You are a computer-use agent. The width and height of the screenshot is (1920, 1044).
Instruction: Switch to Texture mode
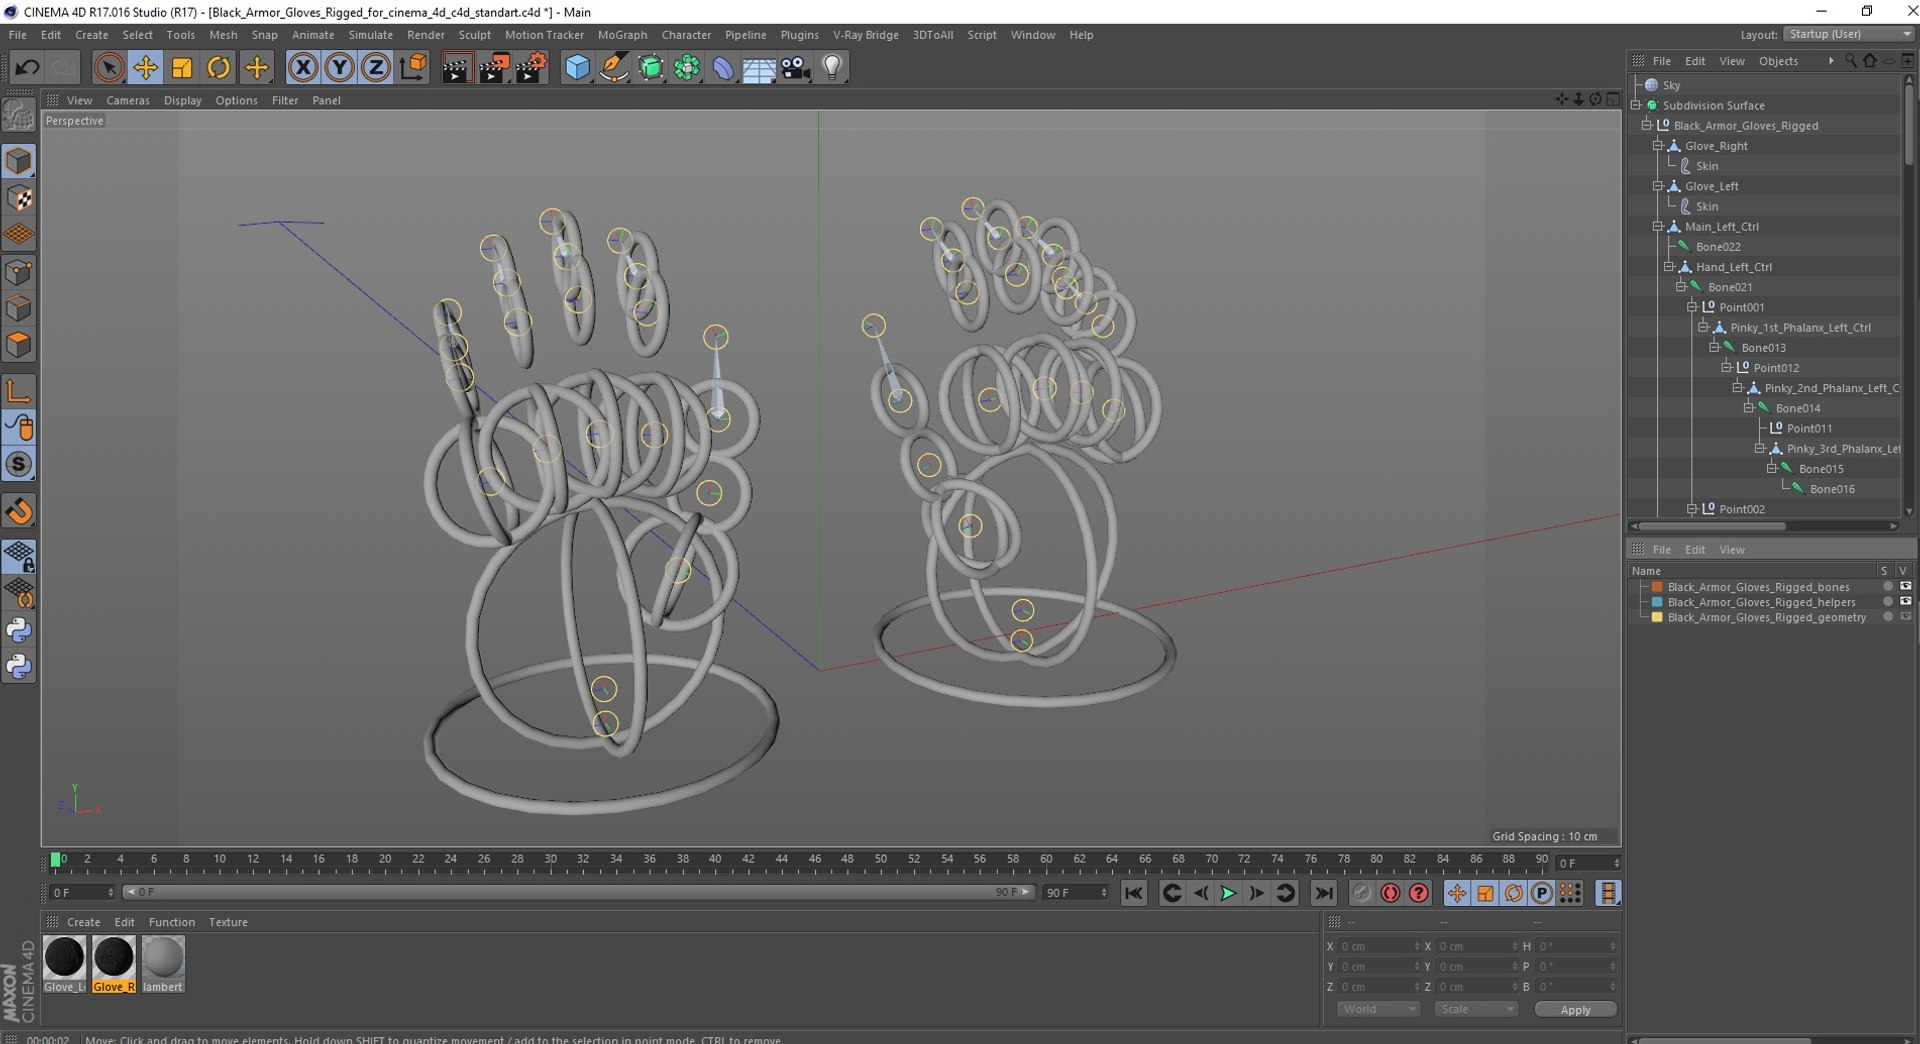[x=19, y=198]
